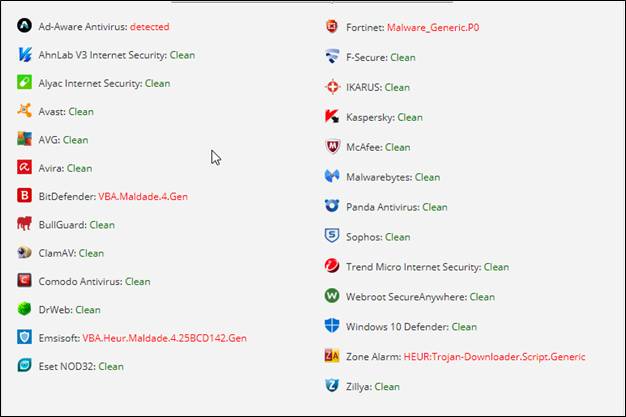Click the Ad-Aware Antivirus icon
Screen dimensions: 626x417
[25, 26]
